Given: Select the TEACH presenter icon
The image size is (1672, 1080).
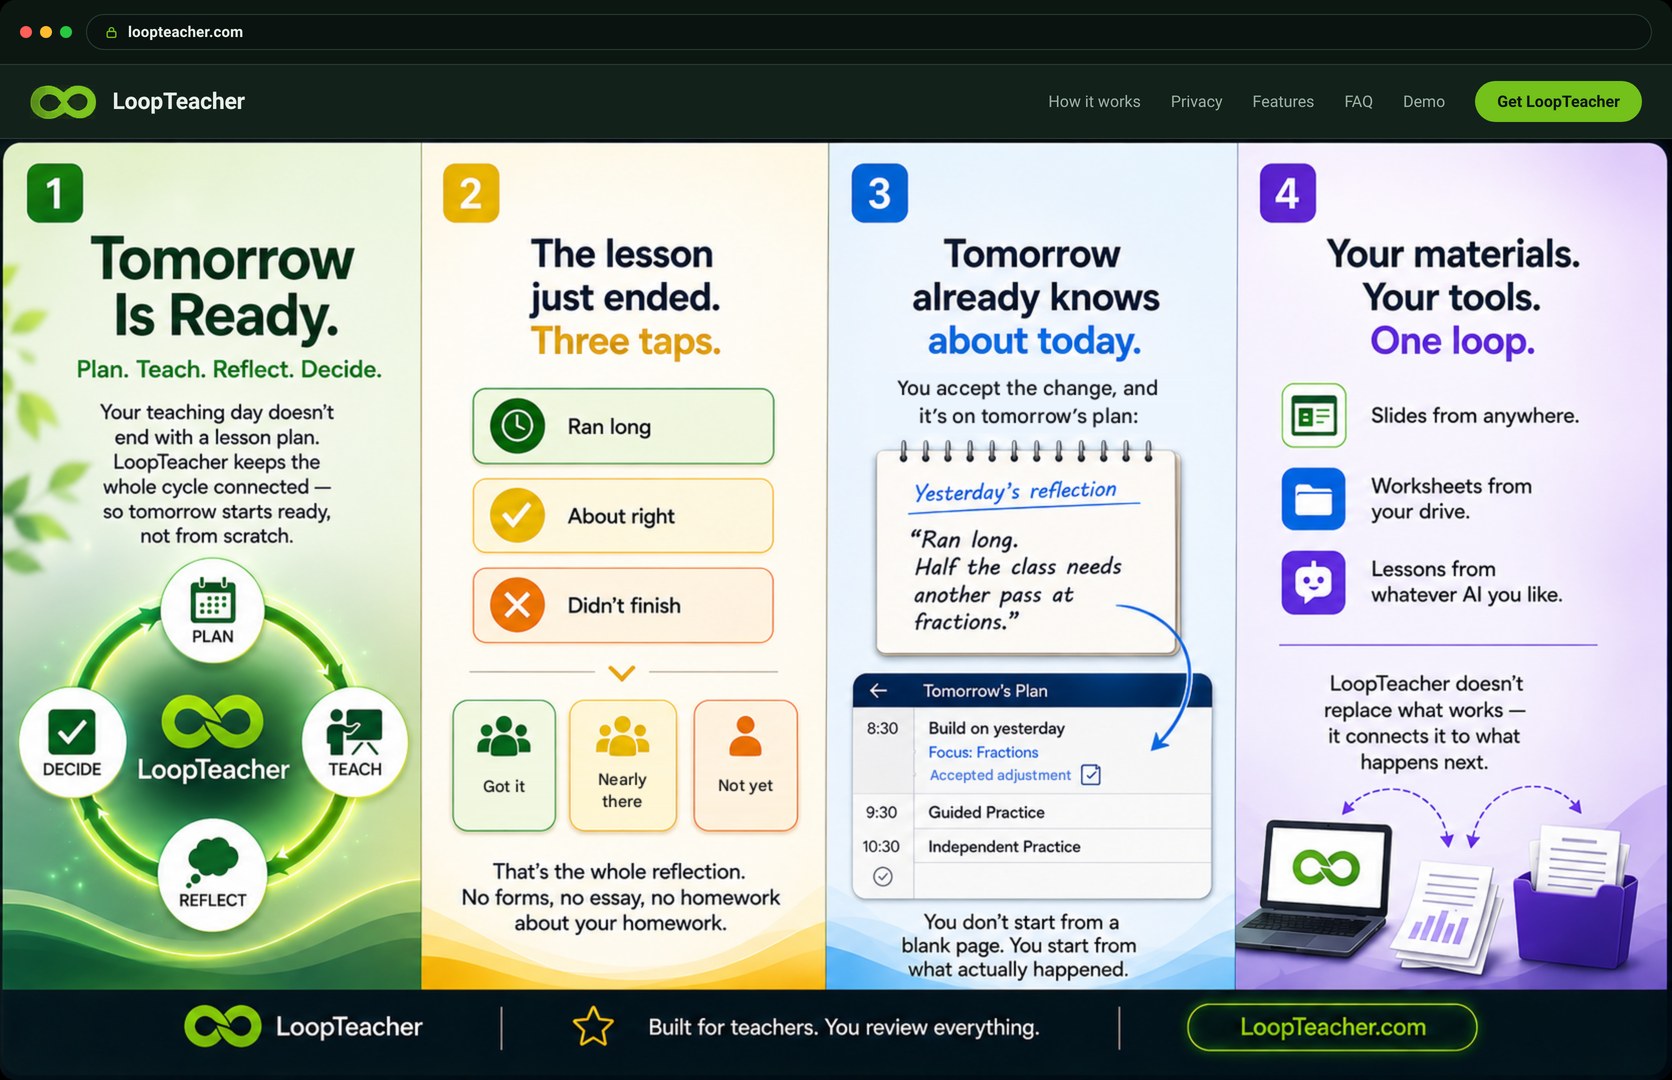Looking at the screenshot, I should 354,742.
